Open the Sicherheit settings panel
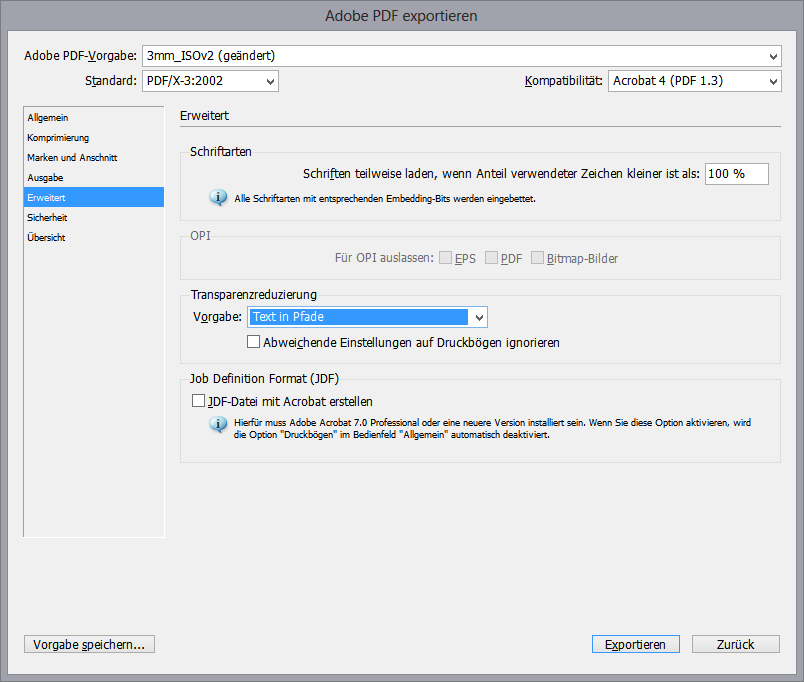 48,218
